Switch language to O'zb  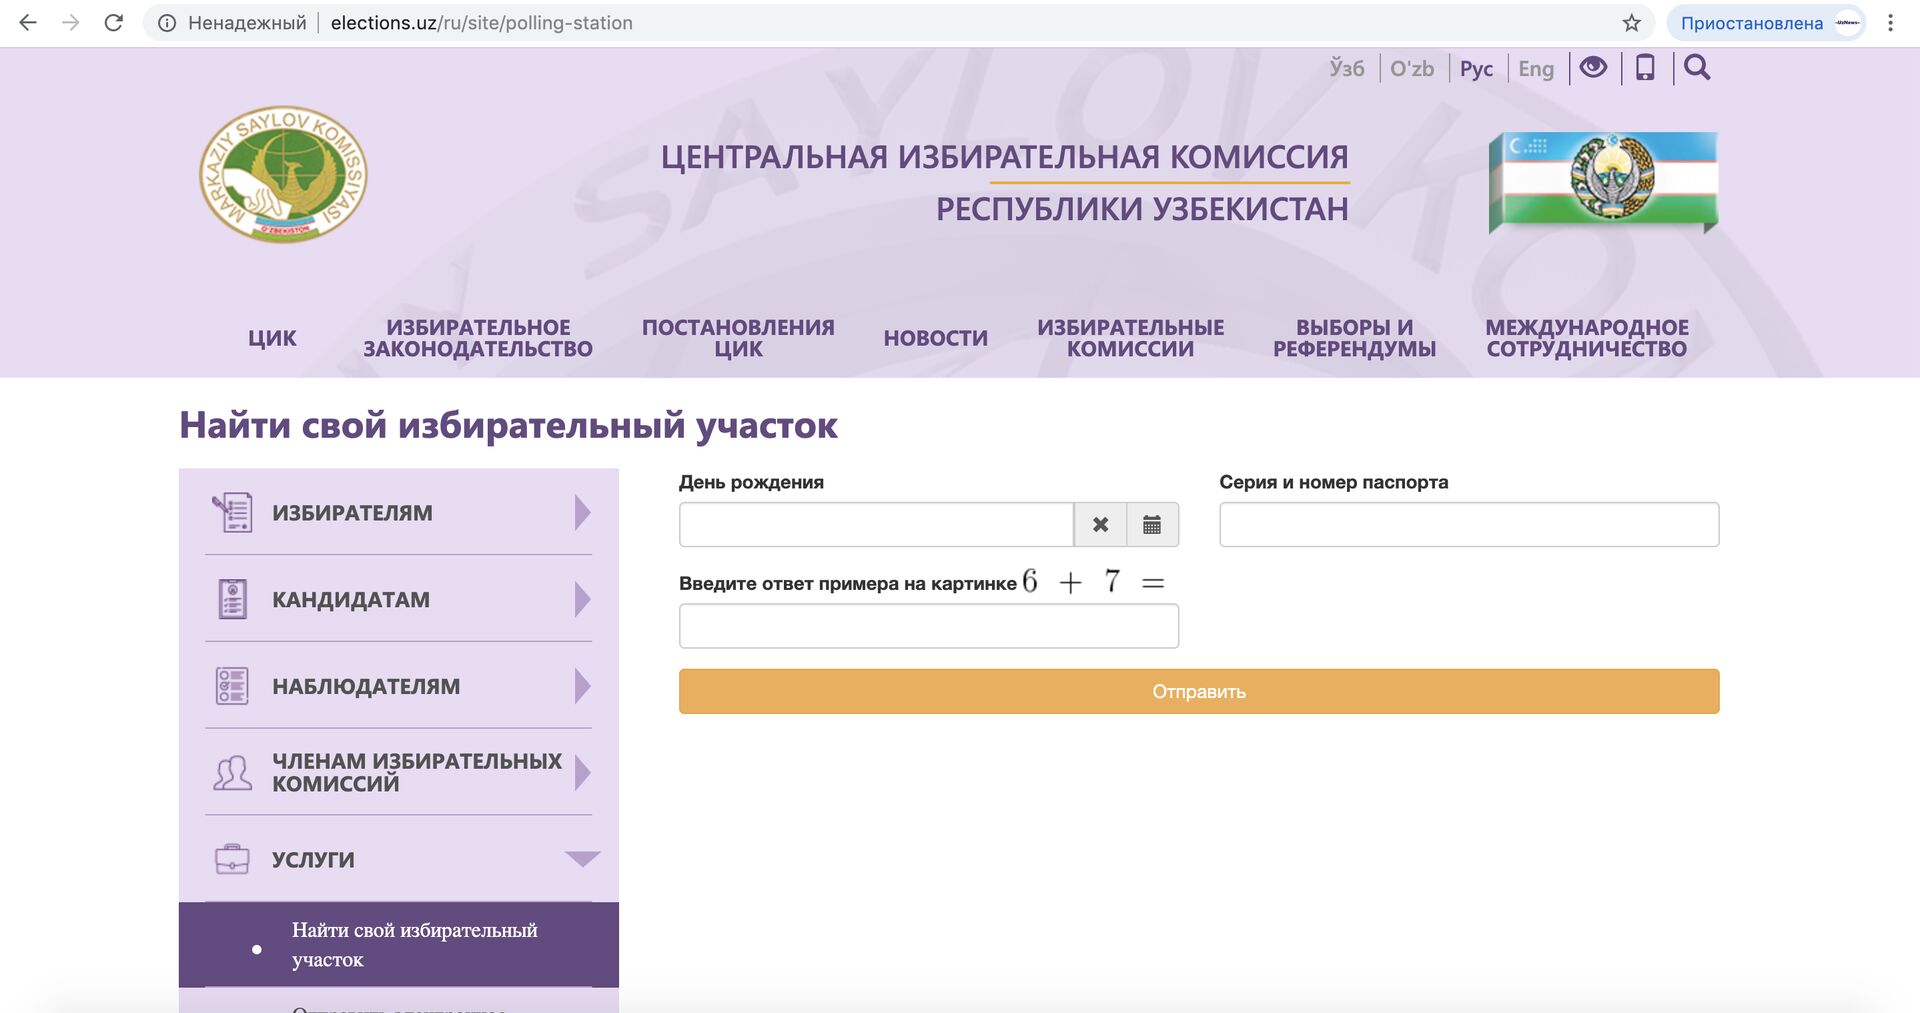click(1412, 68)
